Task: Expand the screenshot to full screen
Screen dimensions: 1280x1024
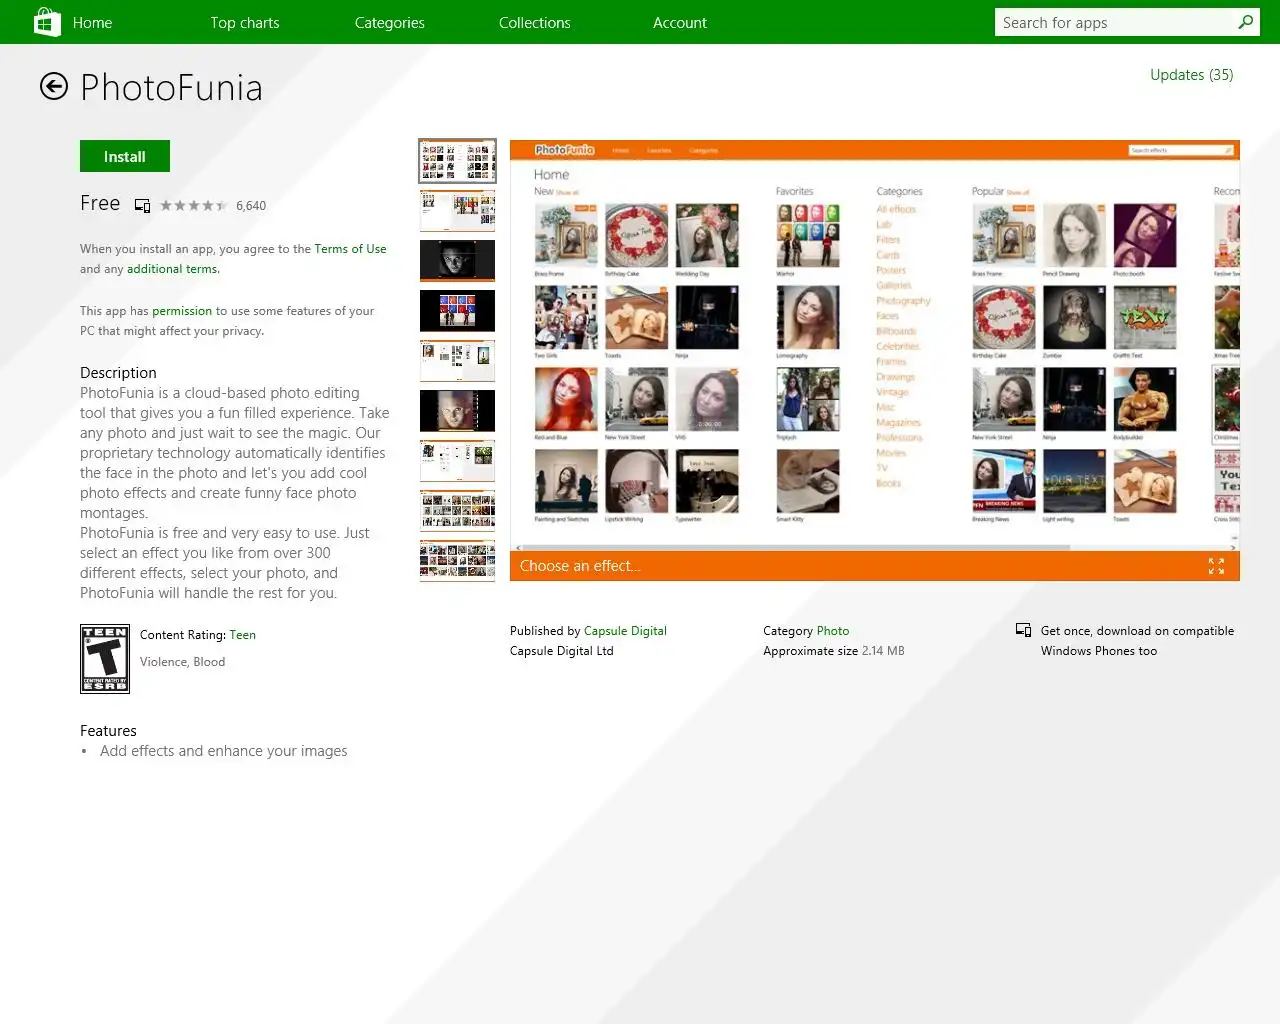Action: tap(1216, 566)
